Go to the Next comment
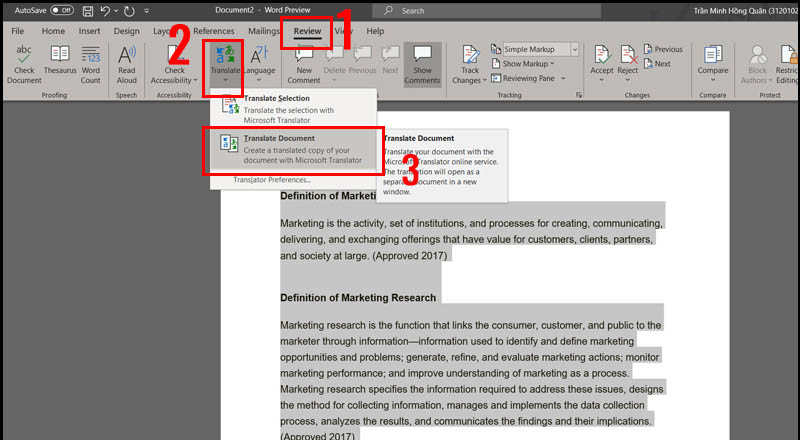This screenshot has width=800, height=440. click(x=390, y=59)
